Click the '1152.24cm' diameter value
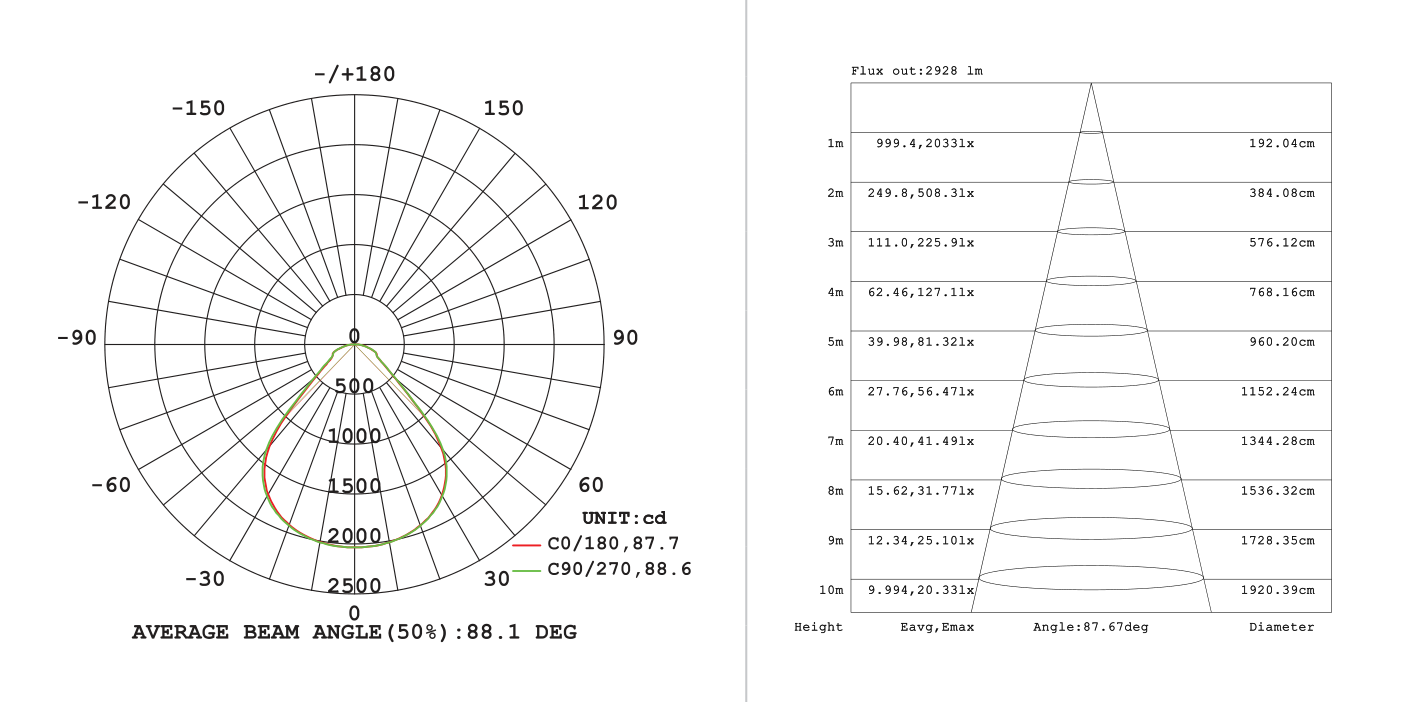The image size is (1411, 702). click(1278, 392)
